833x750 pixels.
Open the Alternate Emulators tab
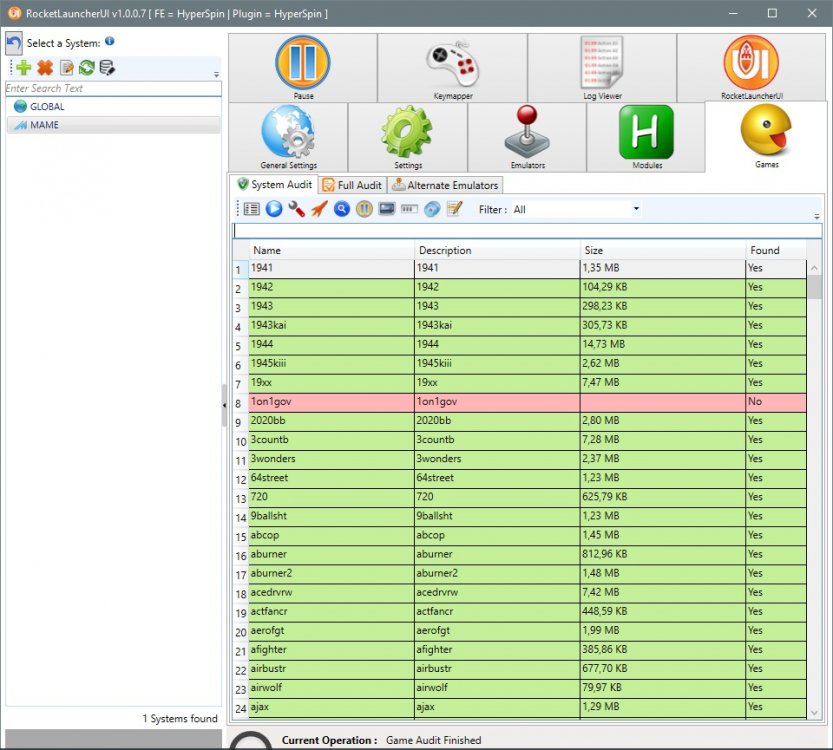pyautogui.click(x=444, y=185)
